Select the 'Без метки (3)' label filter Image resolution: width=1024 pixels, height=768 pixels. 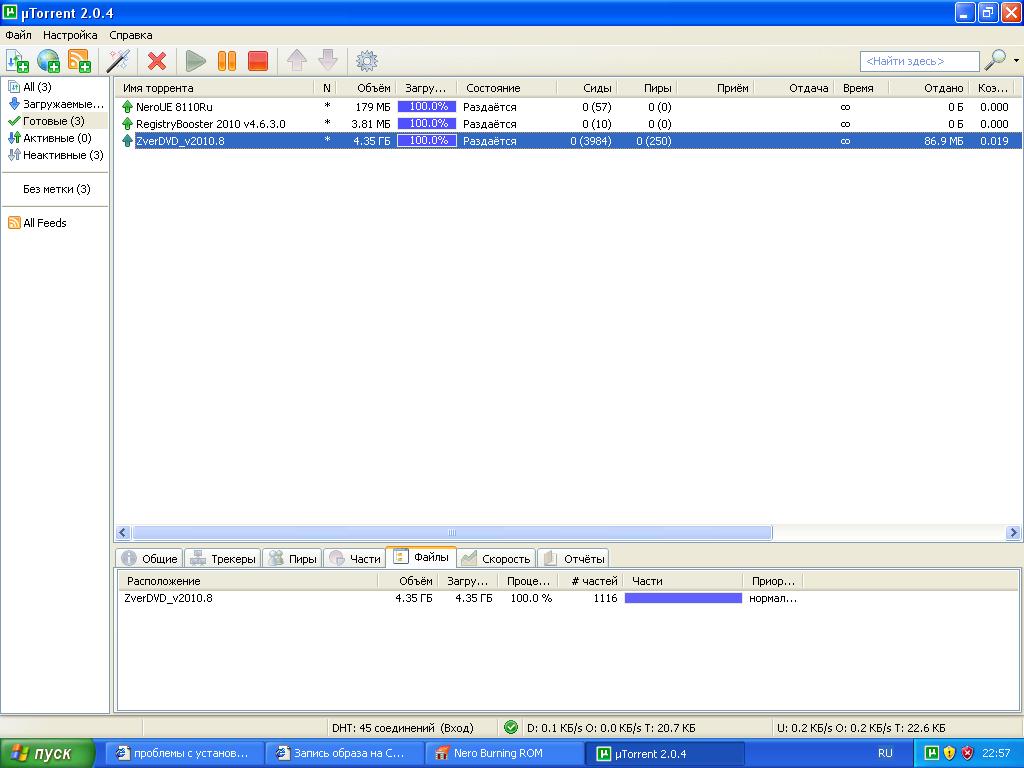57,189
